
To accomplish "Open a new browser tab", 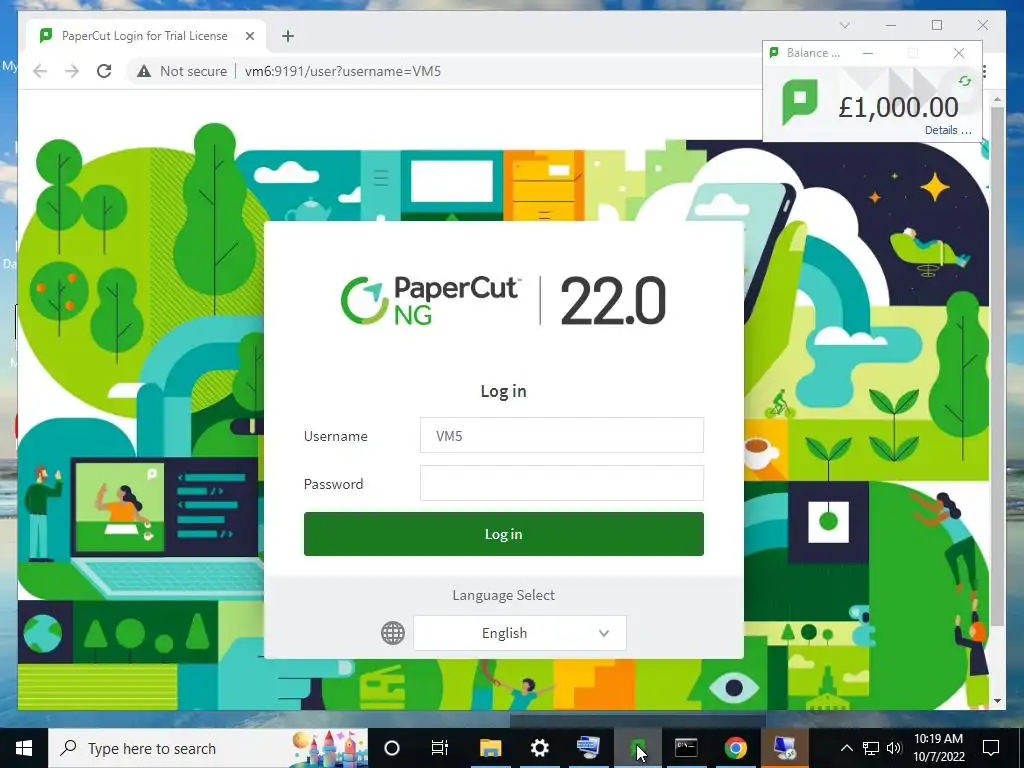I will point(288,36).
